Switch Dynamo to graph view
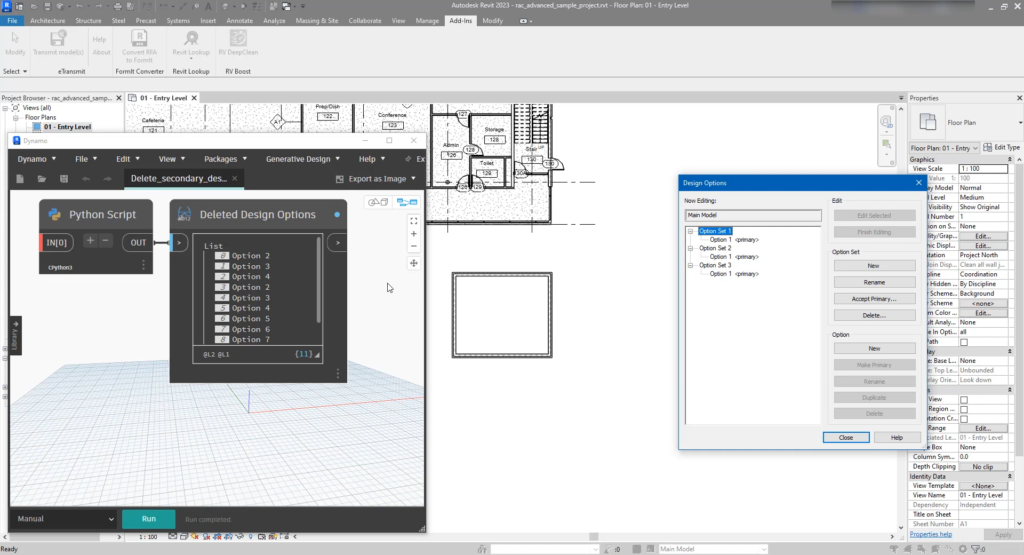Image resolution: width=1024 pixels, height=555 pixels. coord(407,202)
